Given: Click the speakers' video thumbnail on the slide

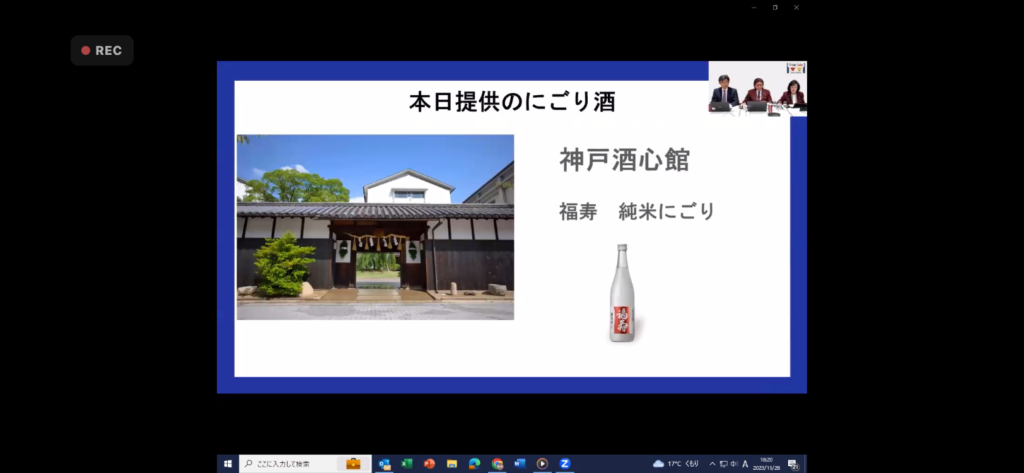Looking at the screenshot, I should [x=758, y=89].
